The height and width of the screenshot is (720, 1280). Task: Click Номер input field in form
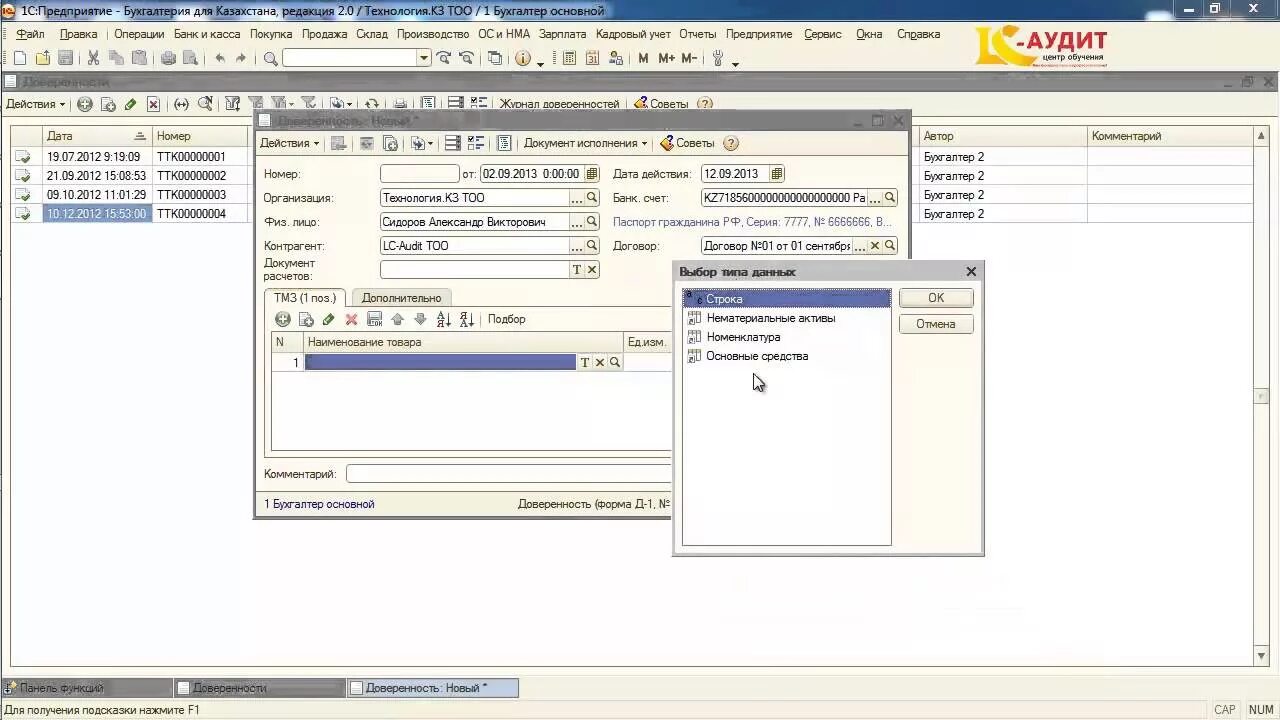420,174
